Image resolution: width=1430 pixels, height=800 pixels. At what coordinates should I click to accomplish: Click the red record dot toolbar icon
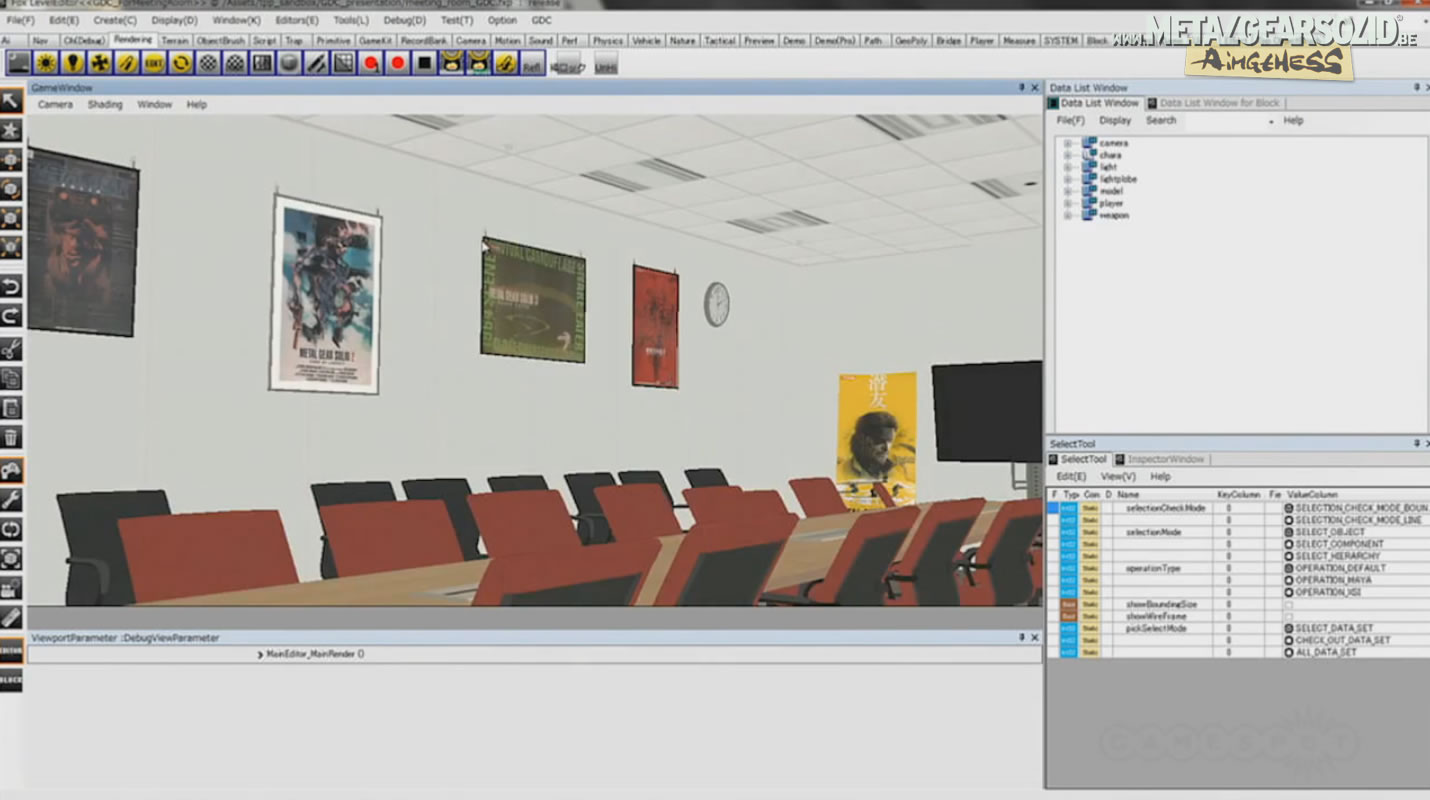tap(398, 63)
